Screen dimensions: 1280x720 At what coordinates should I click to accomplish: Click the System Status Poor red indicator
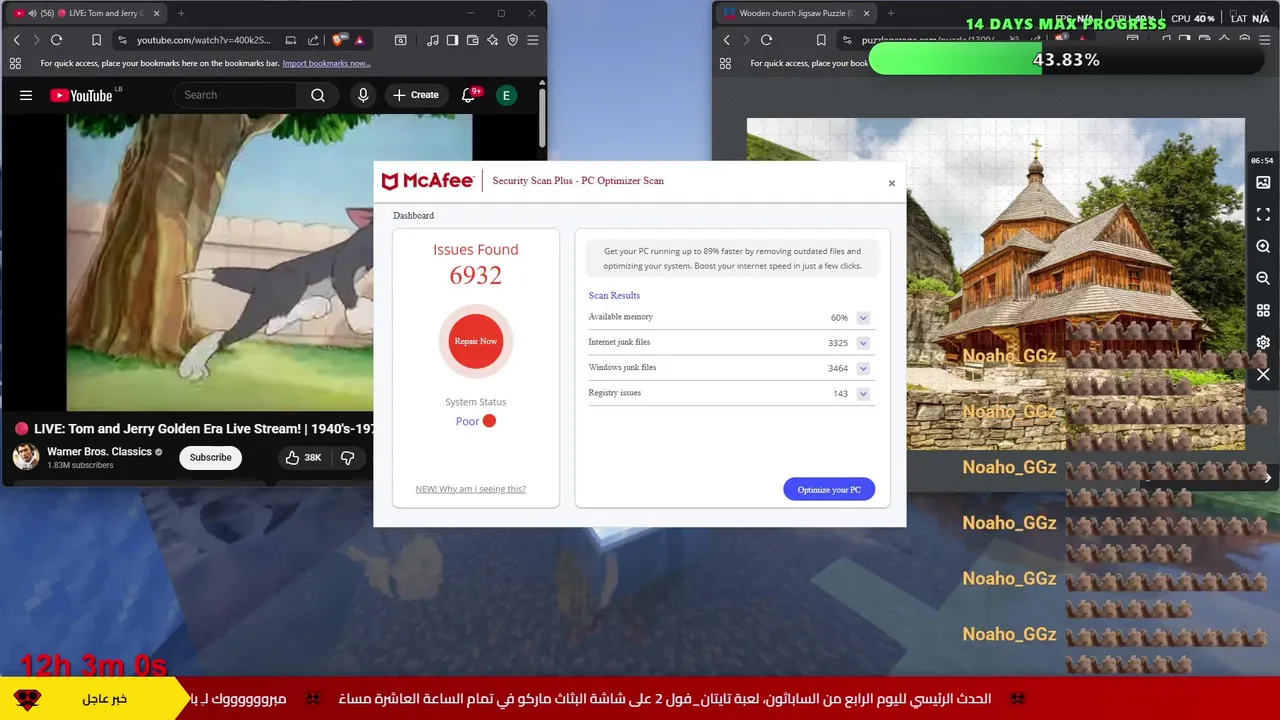pos(489,421)
